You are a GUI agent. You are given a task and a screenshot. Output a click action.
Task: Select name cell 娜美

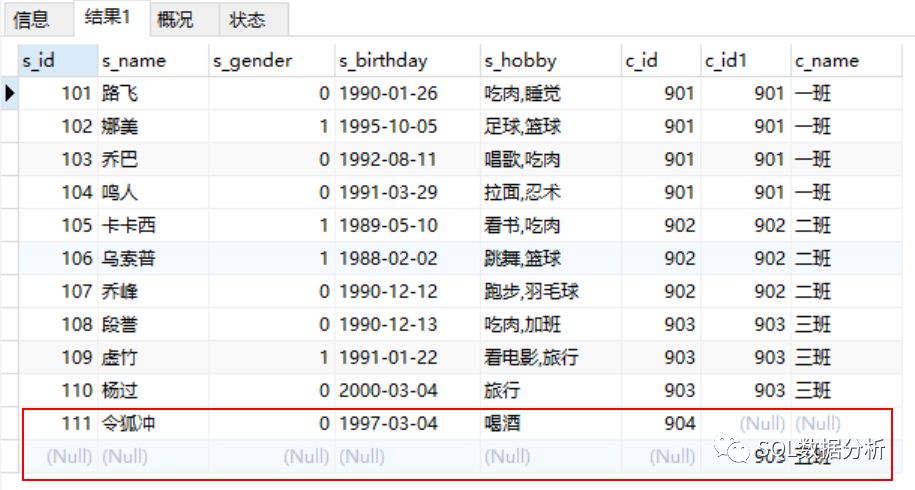153,127
